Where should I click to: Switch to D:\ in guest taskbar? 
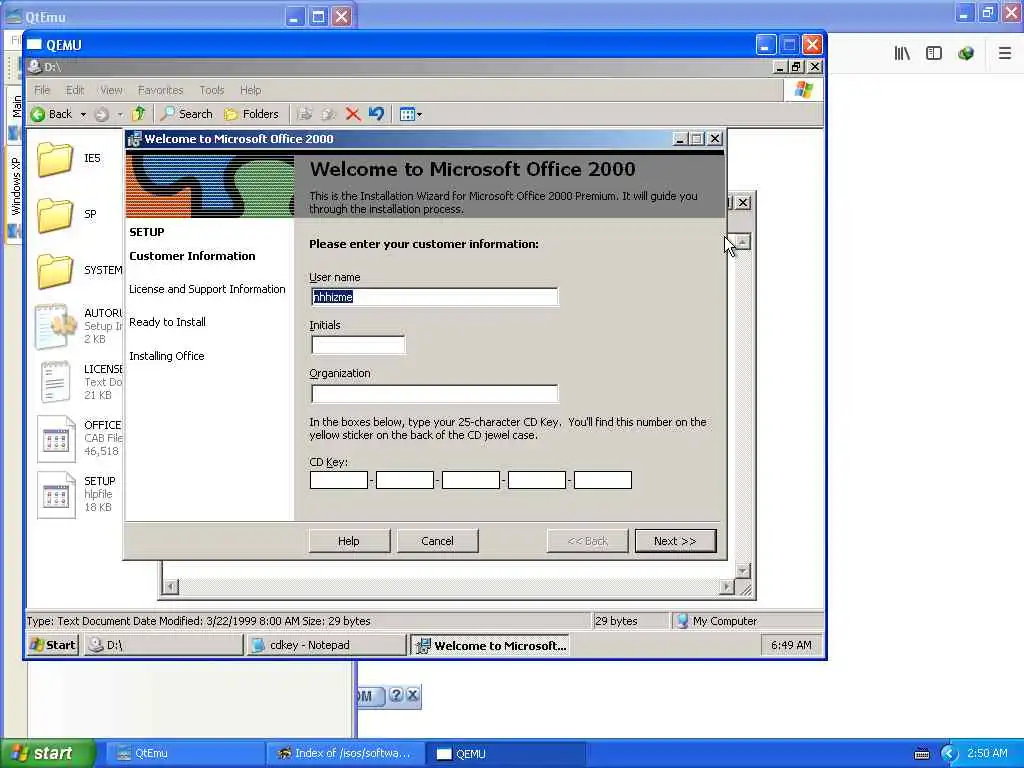pyautogui.click(x=164, y=645)
